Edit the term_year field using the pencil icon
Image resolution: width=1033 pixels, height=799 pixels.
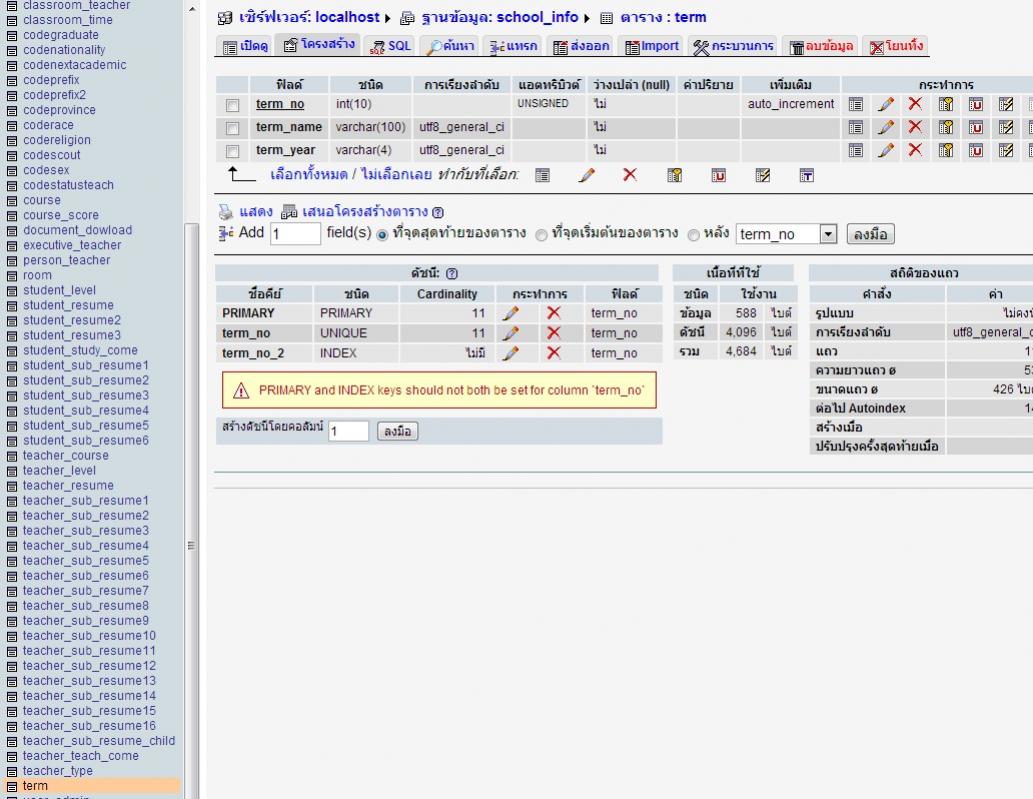click(x=885, y=150)
